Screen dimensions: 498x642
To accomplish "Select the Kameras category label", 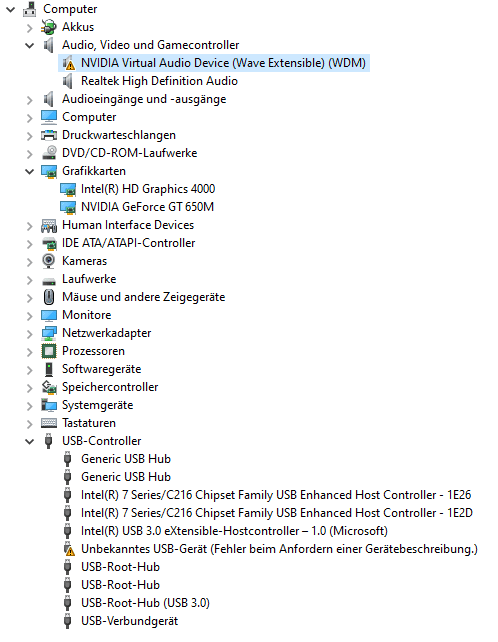I will click(x=84, y=261).
